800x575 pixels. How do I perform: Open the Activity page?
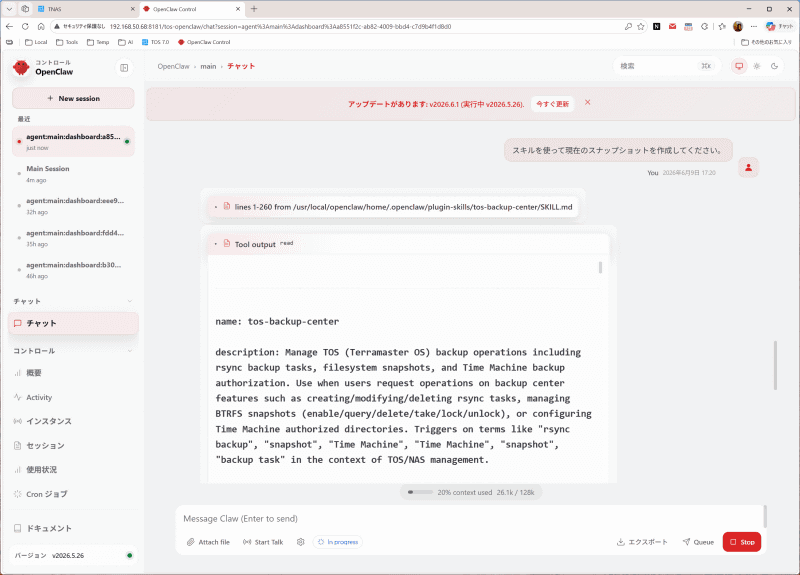(x=73, y=397)
